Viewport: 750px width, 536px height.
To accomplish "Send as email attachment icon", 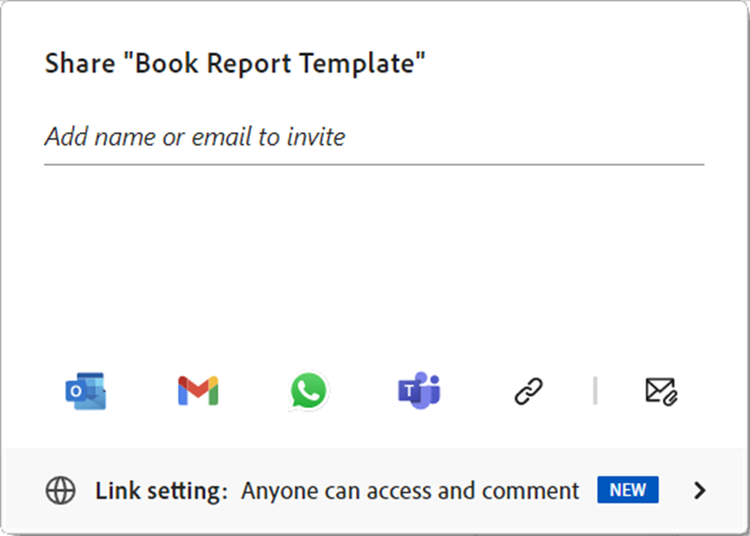I will click(661, 392).
